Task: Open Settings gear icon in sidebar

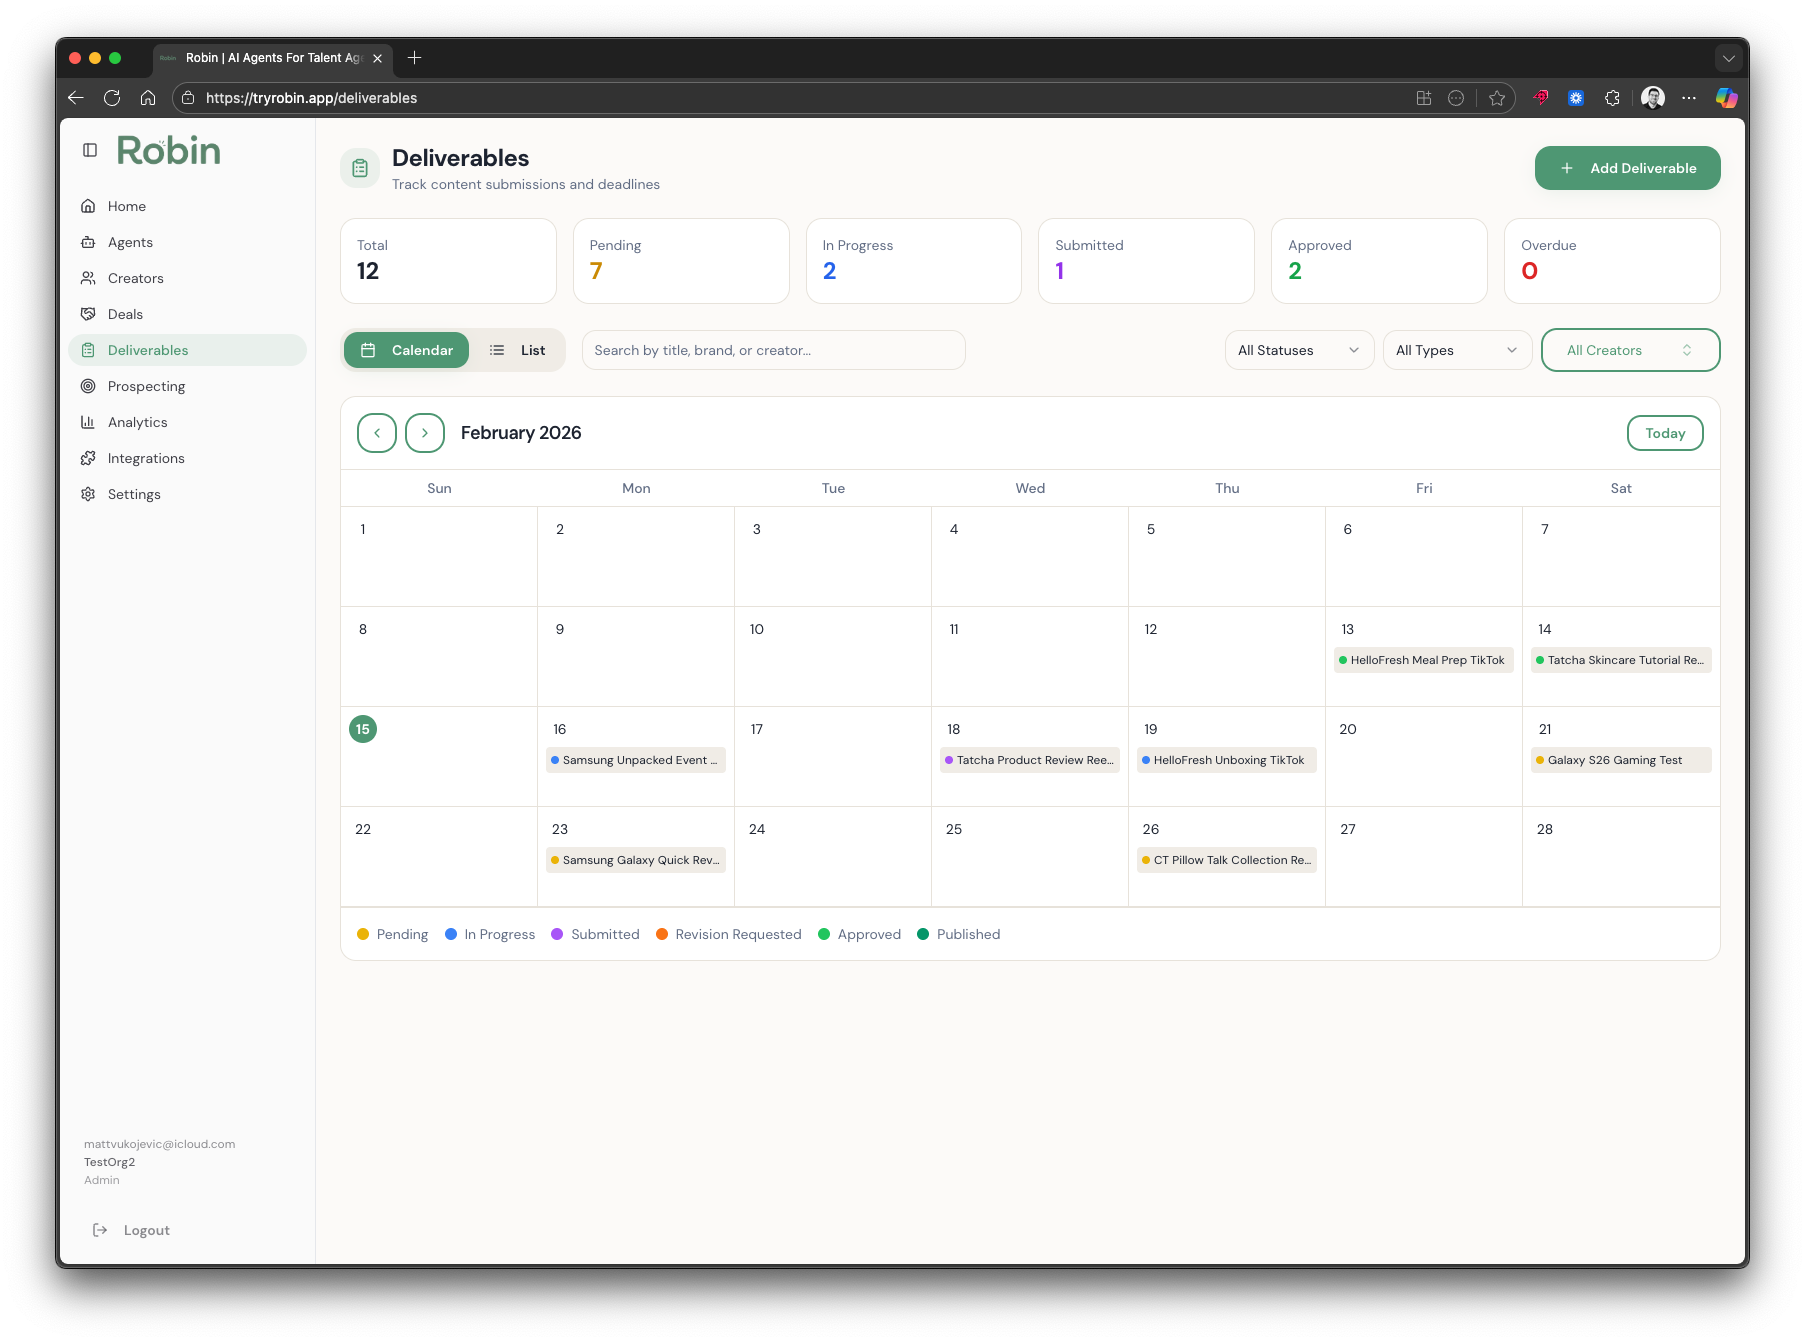Action: 88,494
